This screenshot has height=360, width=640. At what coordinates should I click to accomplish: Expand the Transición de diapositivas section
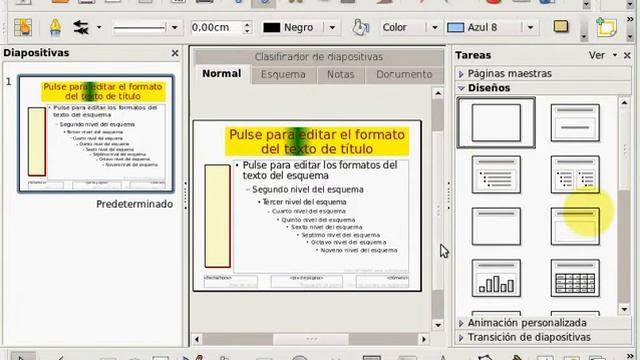pyautogui.click(x=543, y=338)
